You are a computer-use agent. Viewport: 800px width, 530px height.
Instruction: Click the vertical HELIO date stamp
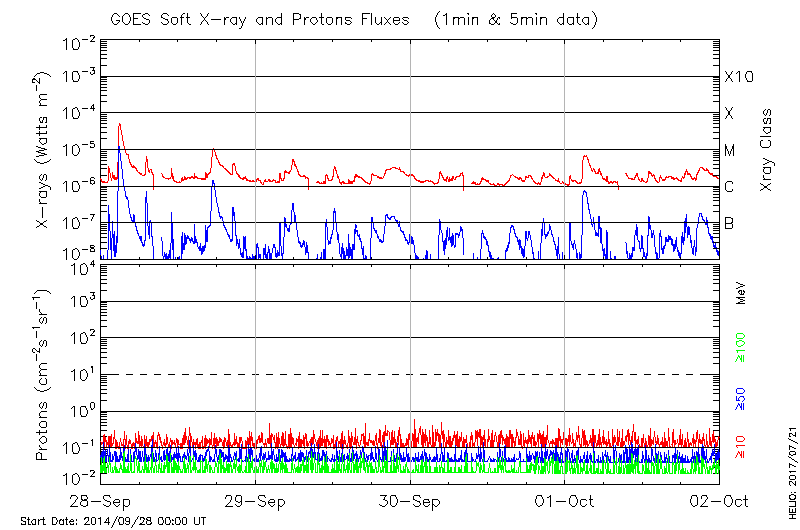click(791, 463)
